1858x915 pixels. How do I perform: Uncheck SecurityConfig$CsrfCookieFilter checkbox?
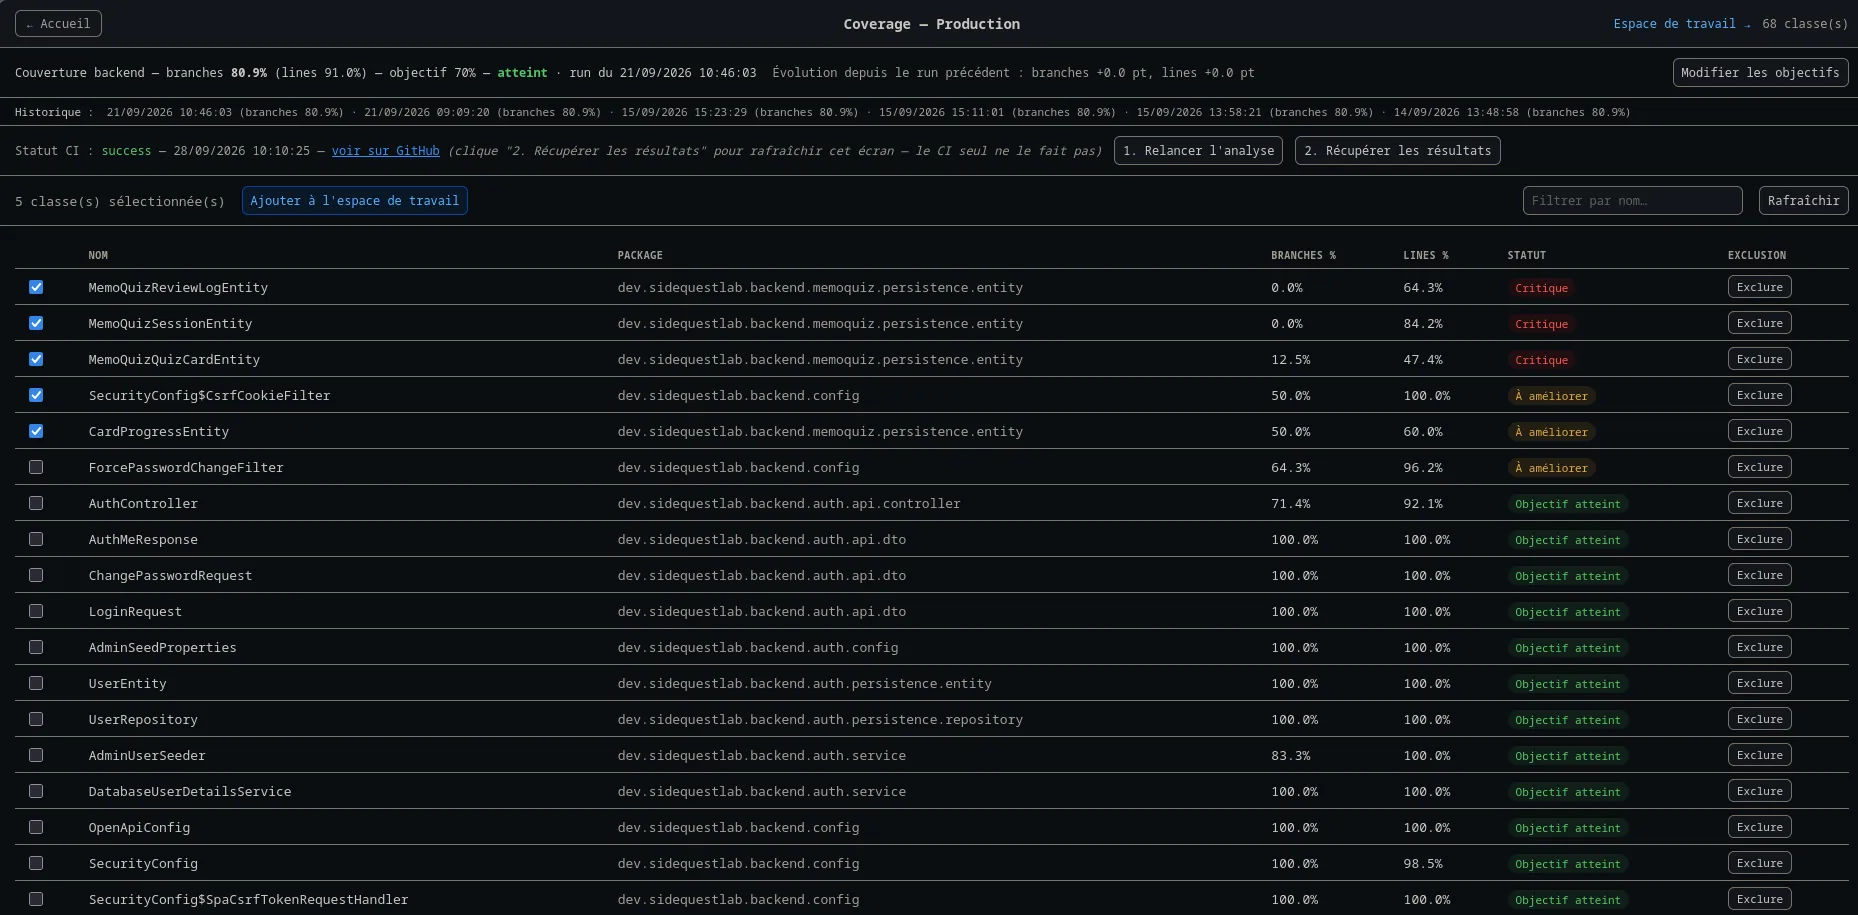coord(36,395)
